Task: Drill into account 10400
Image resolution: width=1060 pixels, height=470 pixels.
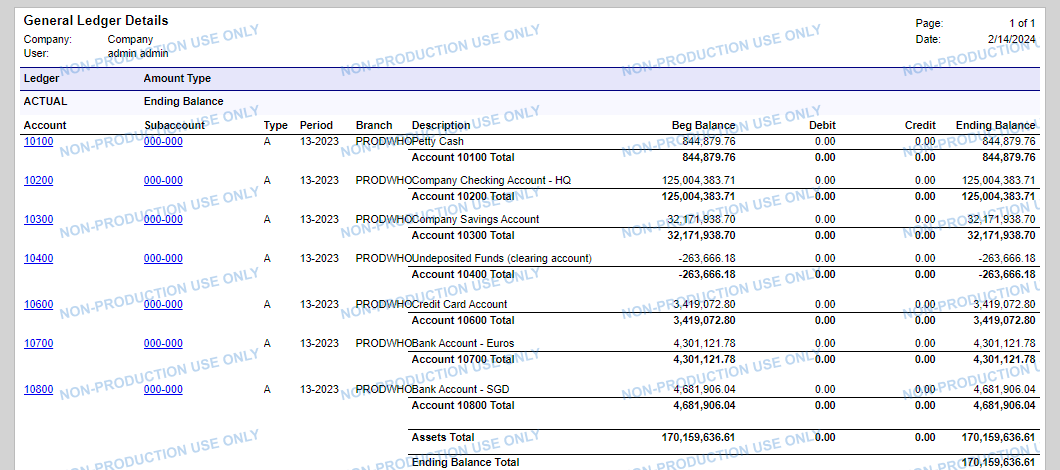Action: [x=38, y=259]
